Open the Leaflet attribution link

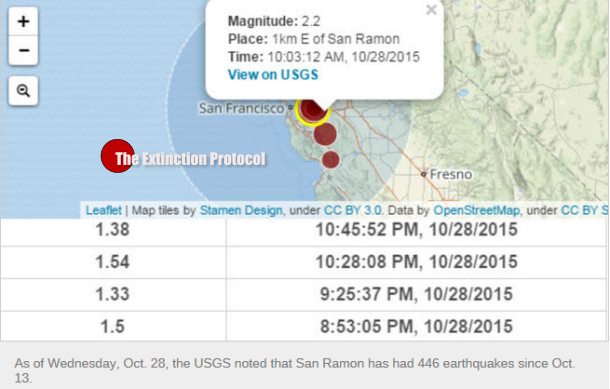[103, 210]
